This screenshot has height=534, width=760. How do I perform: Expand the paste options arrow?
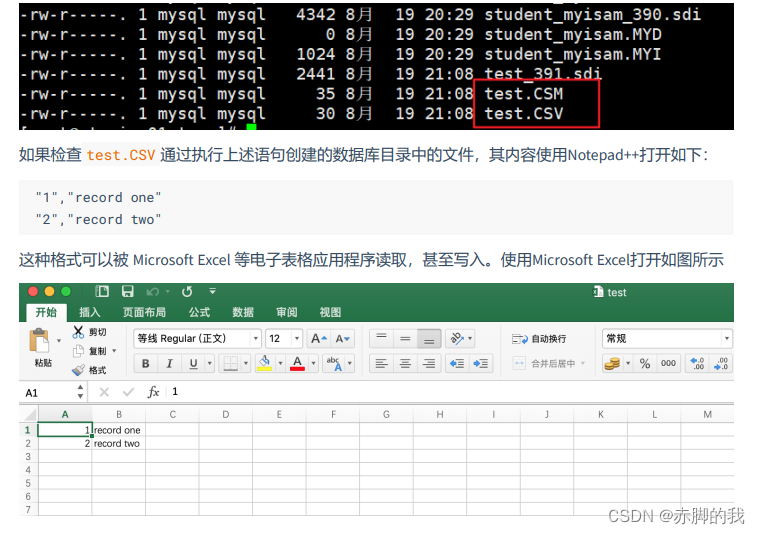point(59,341)
